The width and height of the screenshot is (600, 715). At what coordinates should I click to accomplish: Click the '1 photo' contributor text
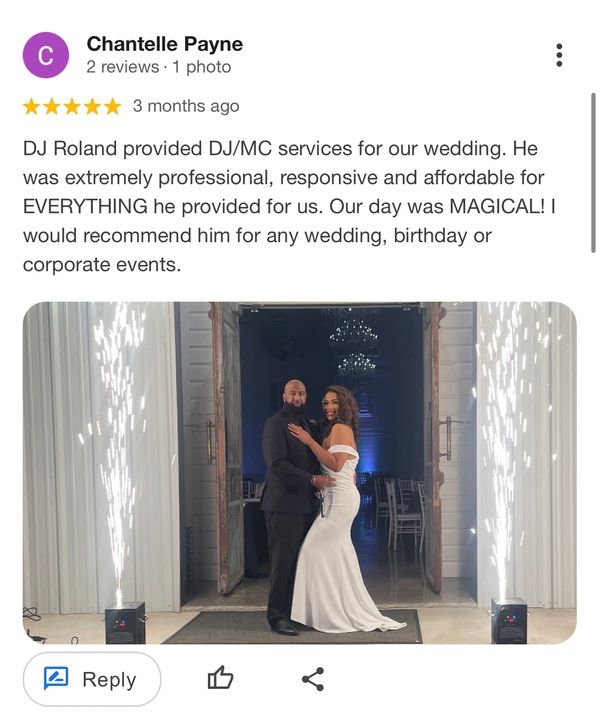pyautogui.click(x=202, y=67)
